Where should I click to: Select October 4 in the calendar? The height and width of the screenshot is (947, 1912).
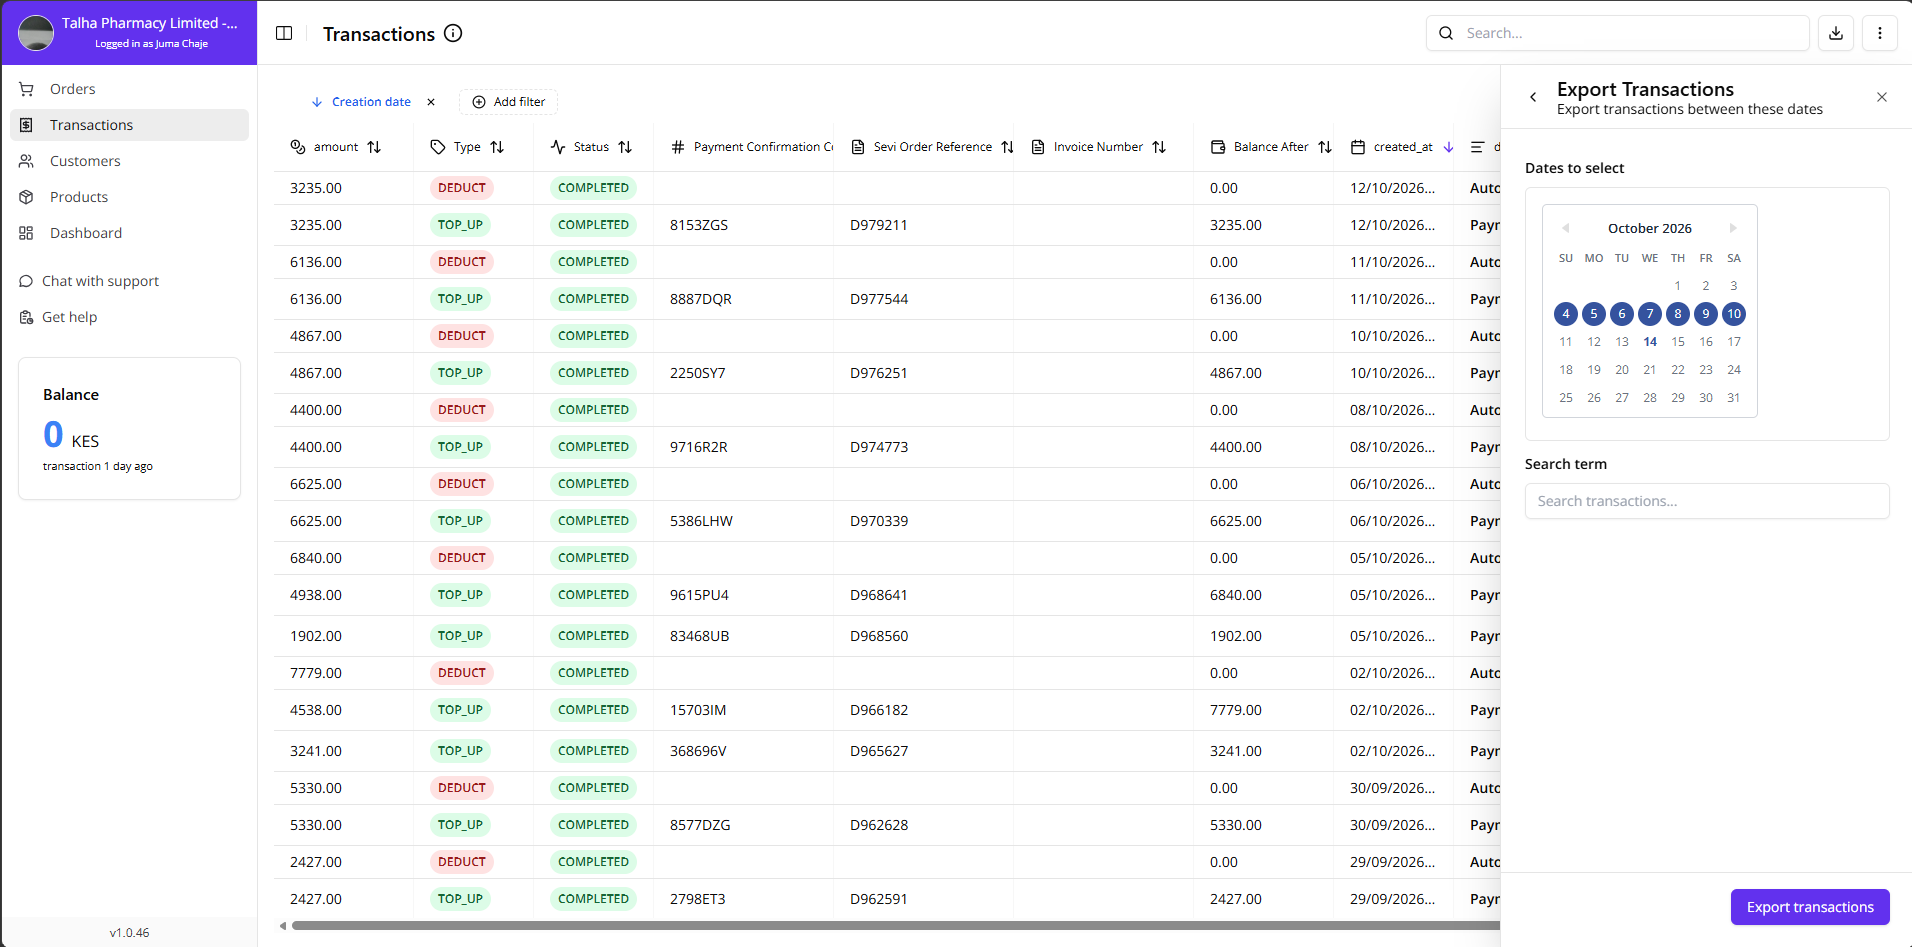1566,314
